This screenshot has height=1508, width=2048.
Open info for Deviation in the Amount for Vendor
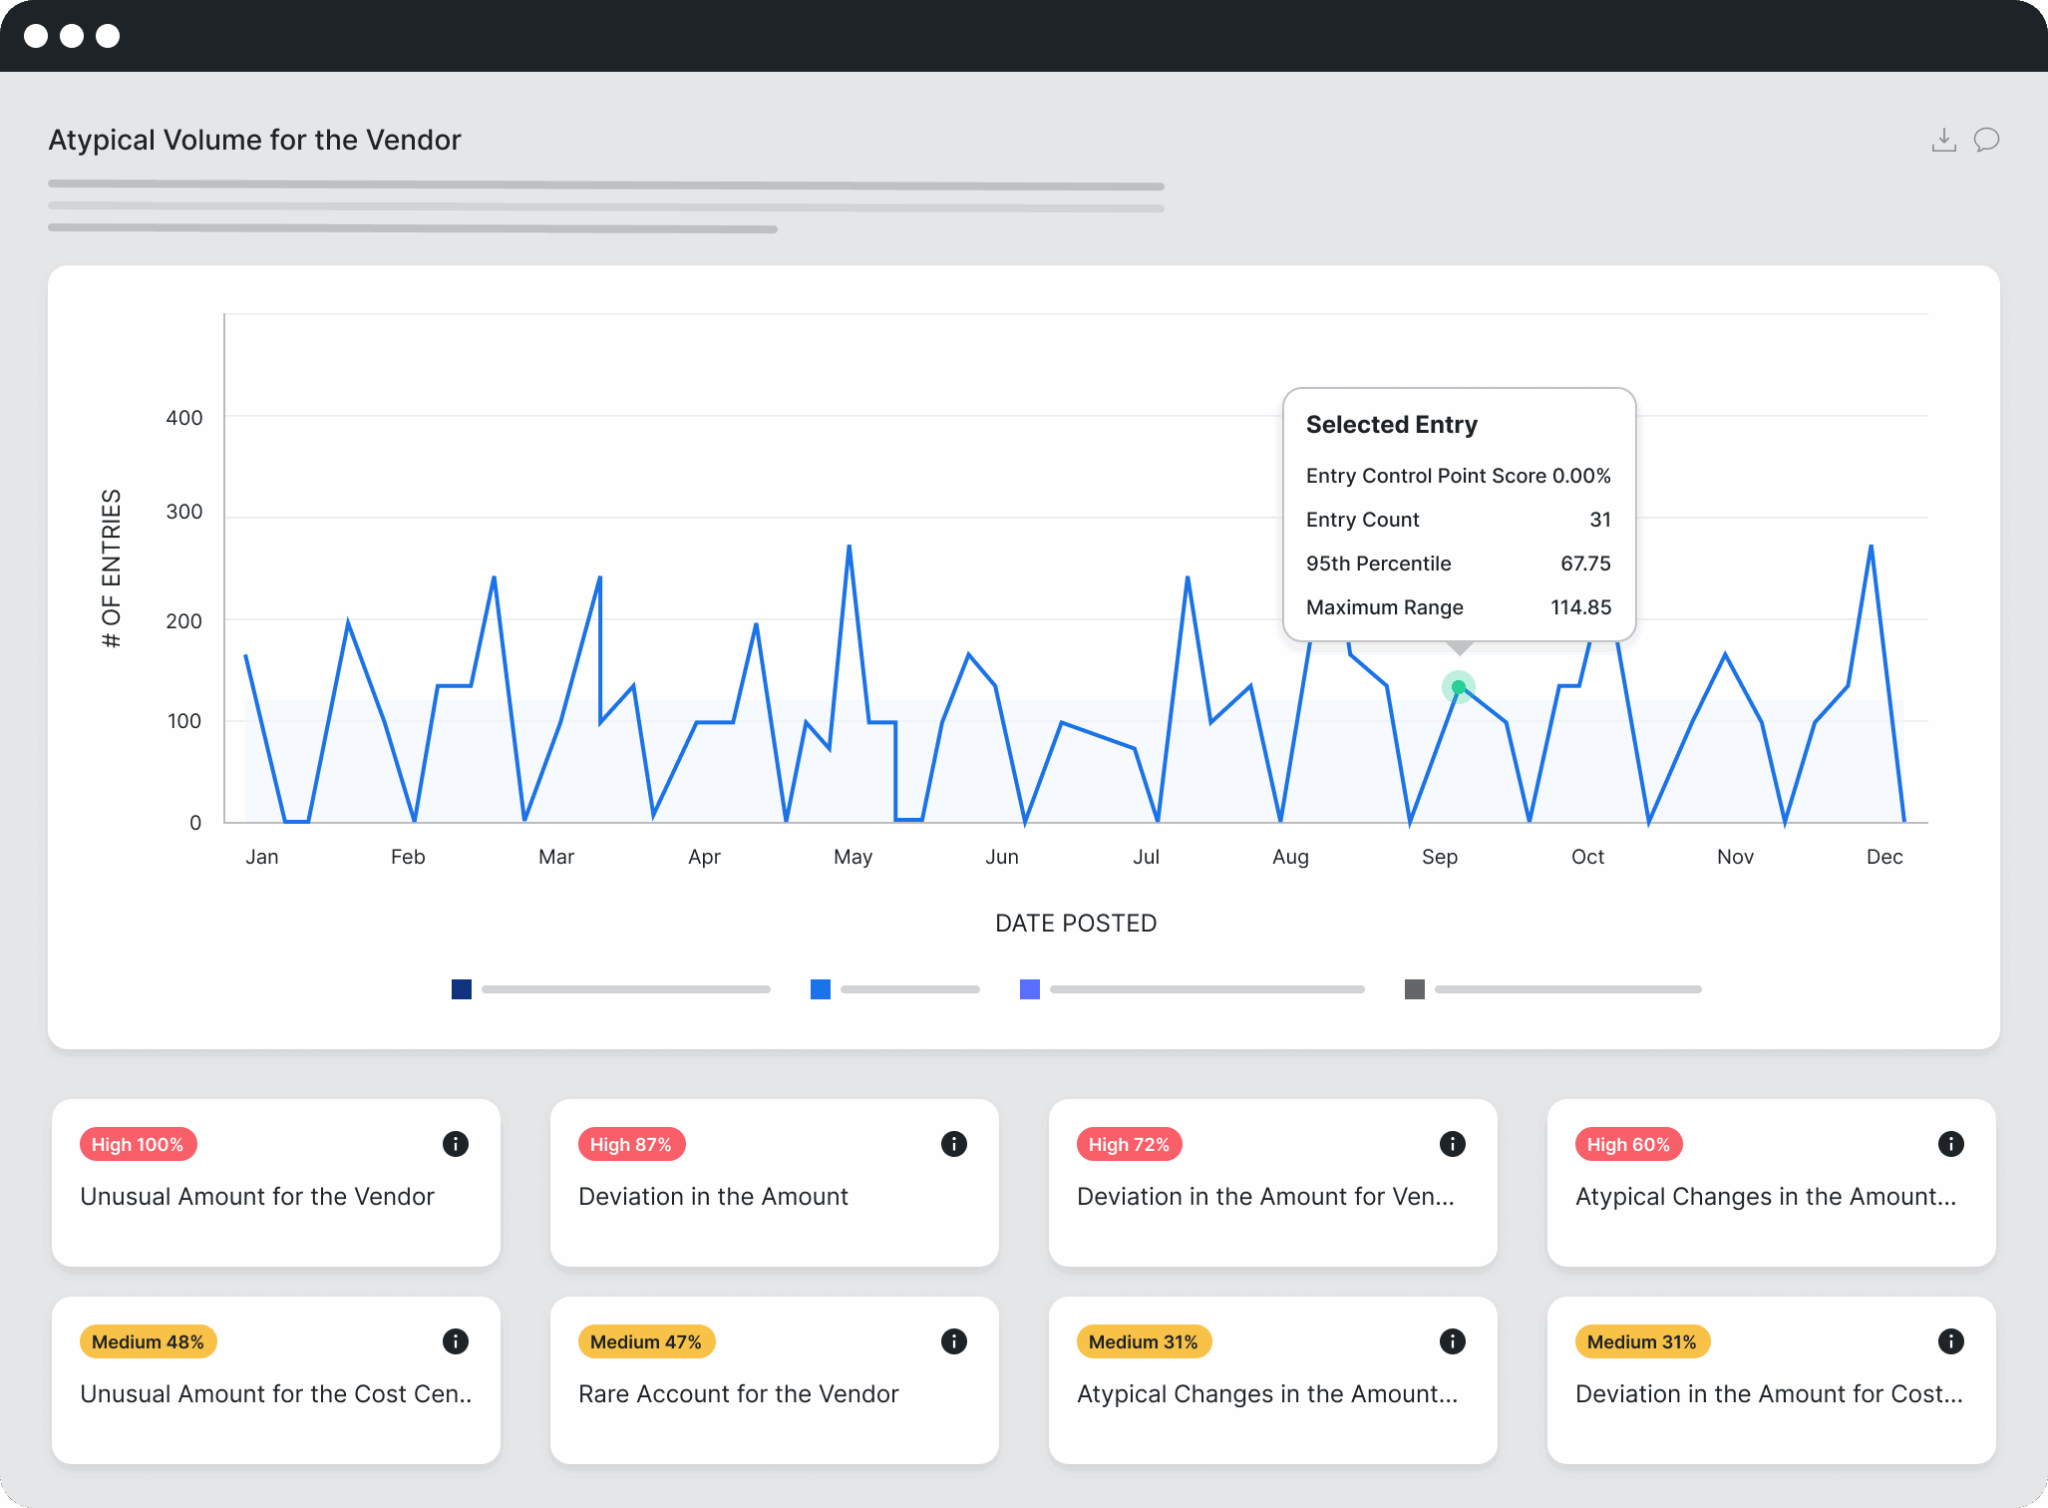tap(1452, 1144)
